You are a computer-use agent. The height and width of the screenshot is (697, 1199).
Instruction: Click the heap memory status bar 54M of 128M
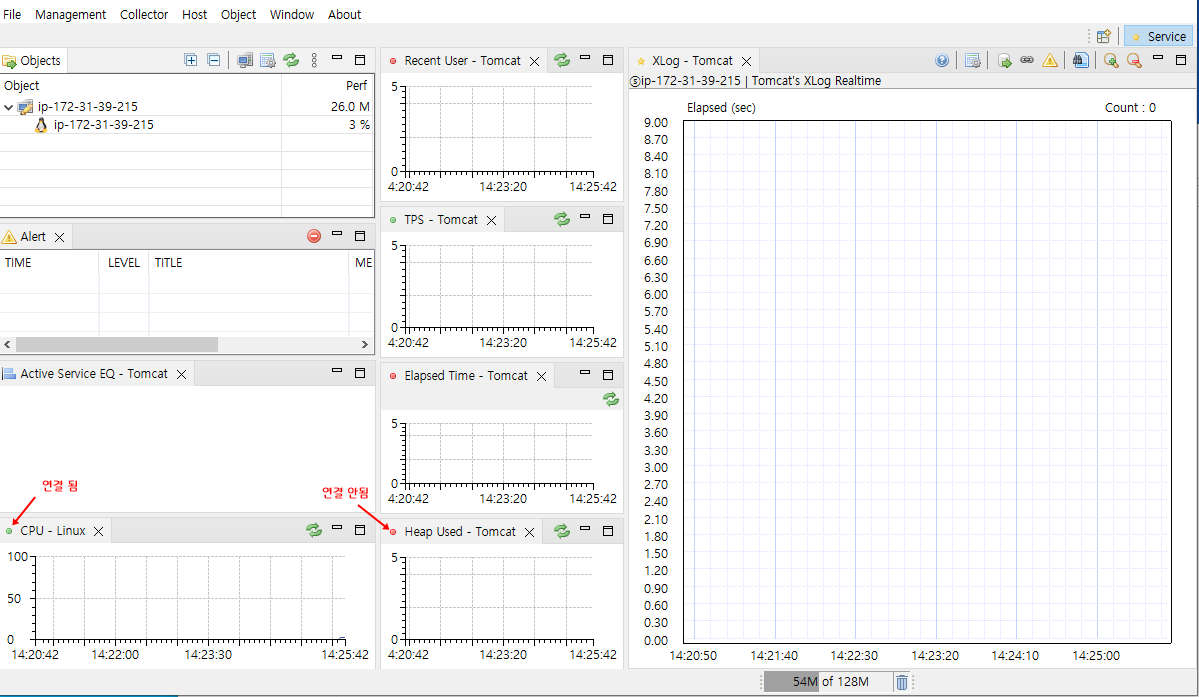click(827, 682)
